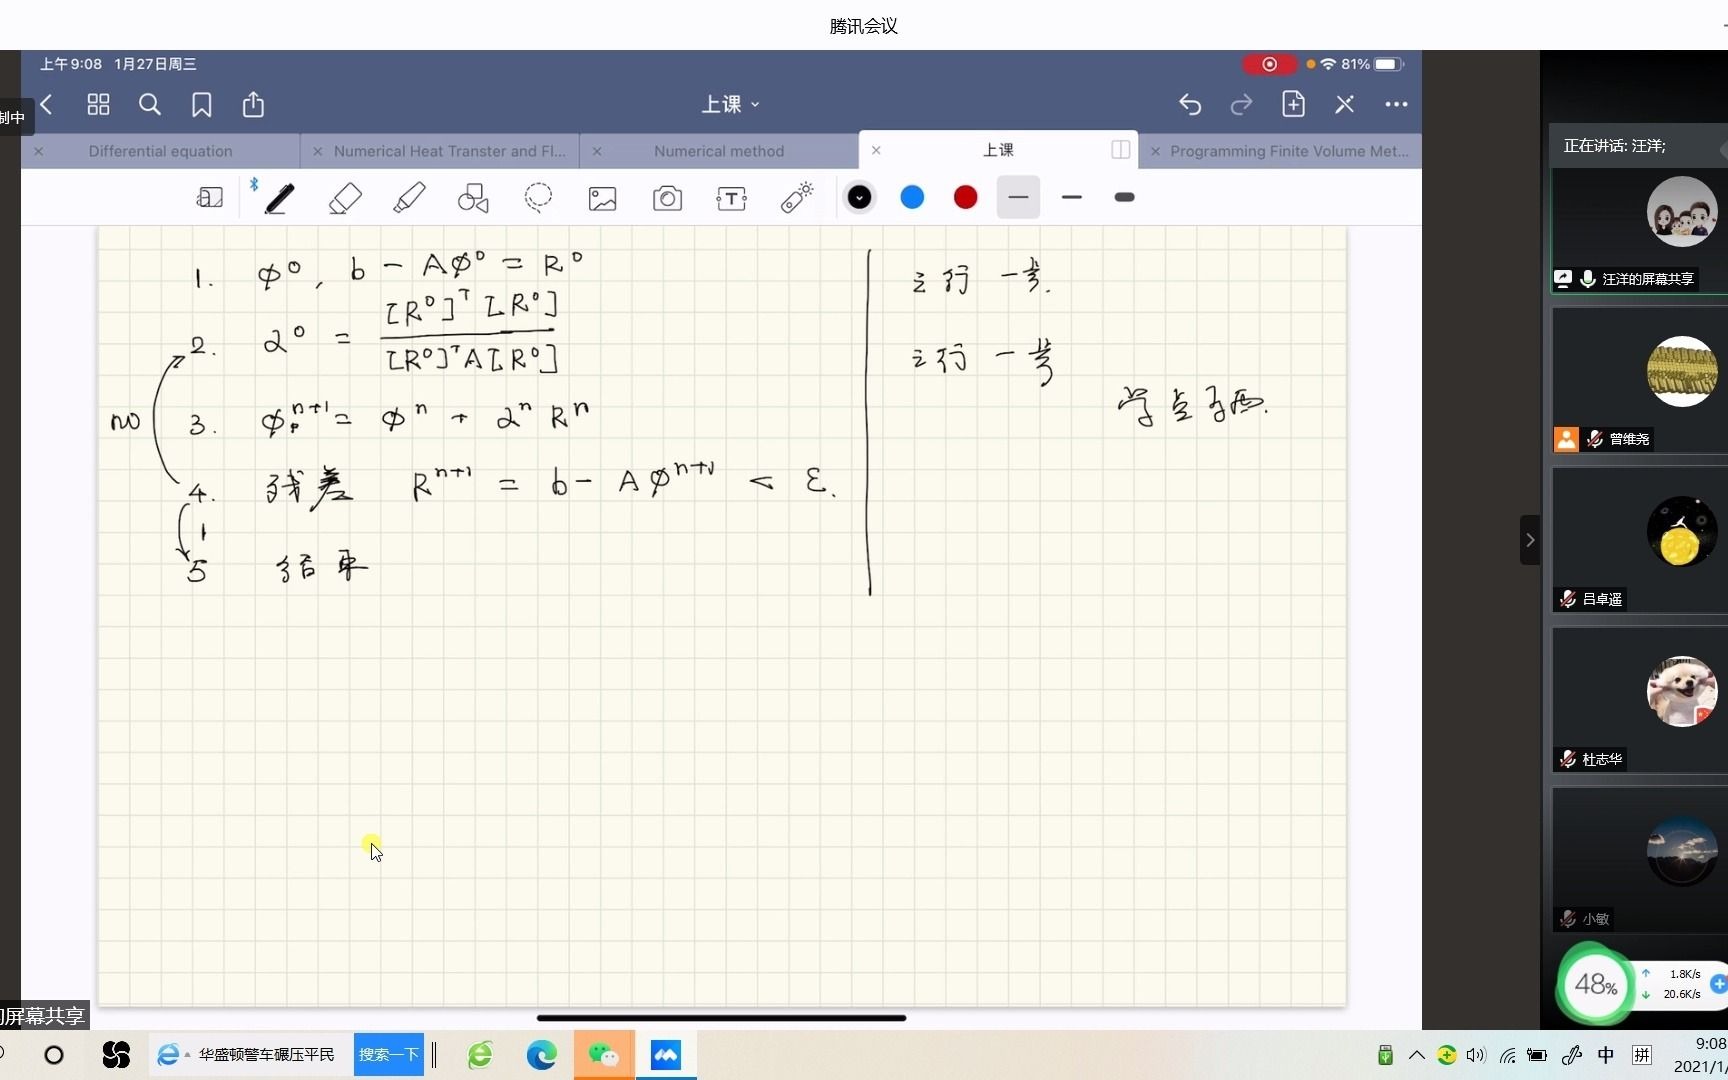Click the 搜索一下 search button
The image size is (1728, 1080).
point(389,1055)
